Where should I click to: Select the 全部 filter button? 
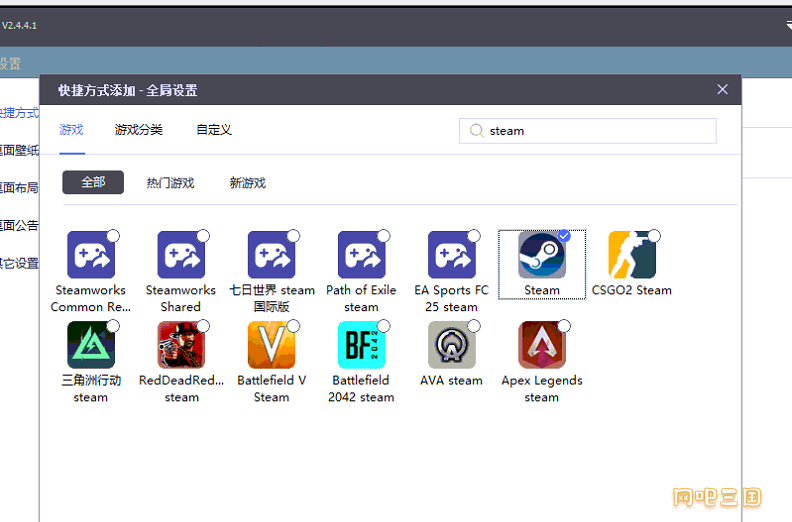(x=93, y=182)
